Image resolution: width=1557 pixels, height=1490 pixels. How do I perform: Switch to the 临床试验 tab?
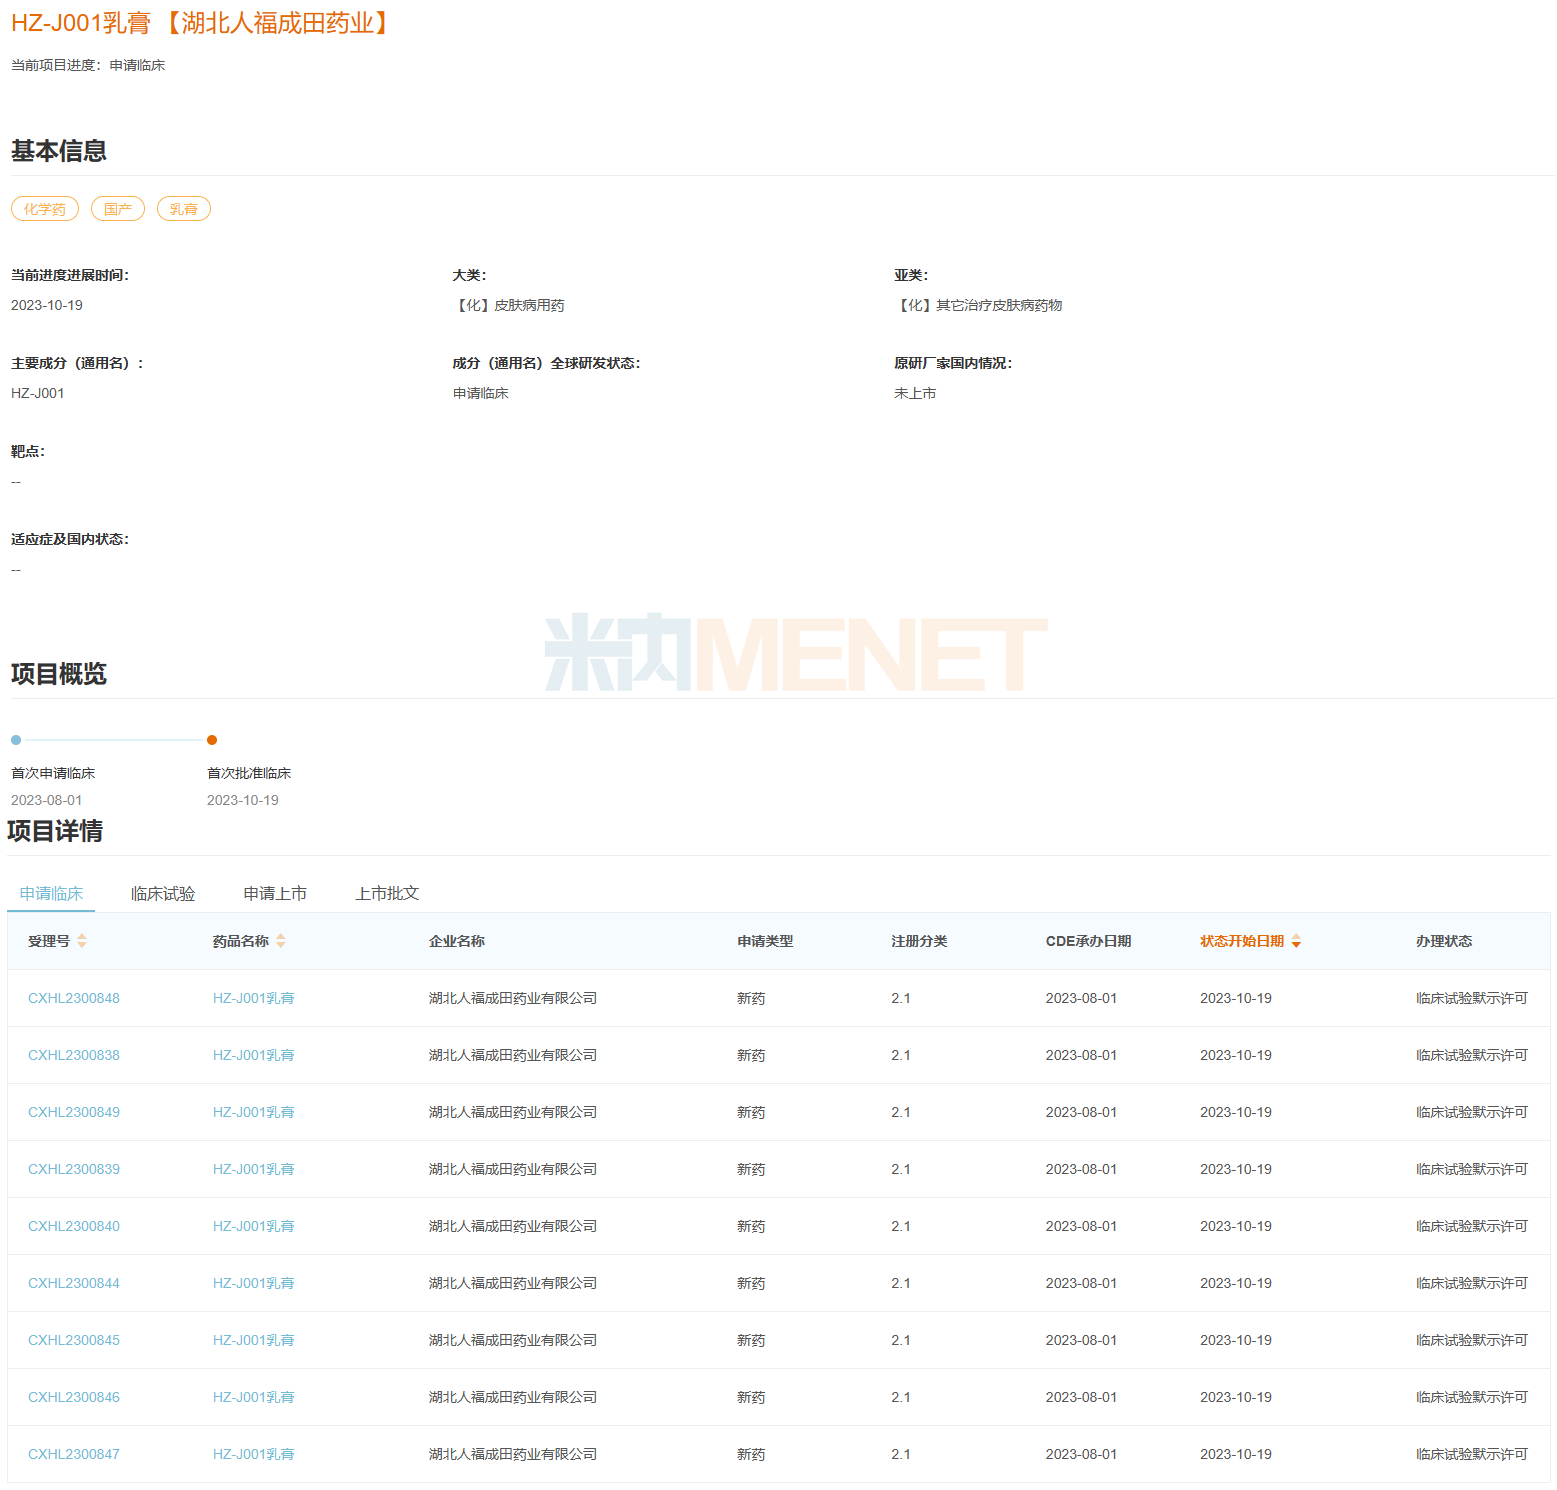click(163, 894)
